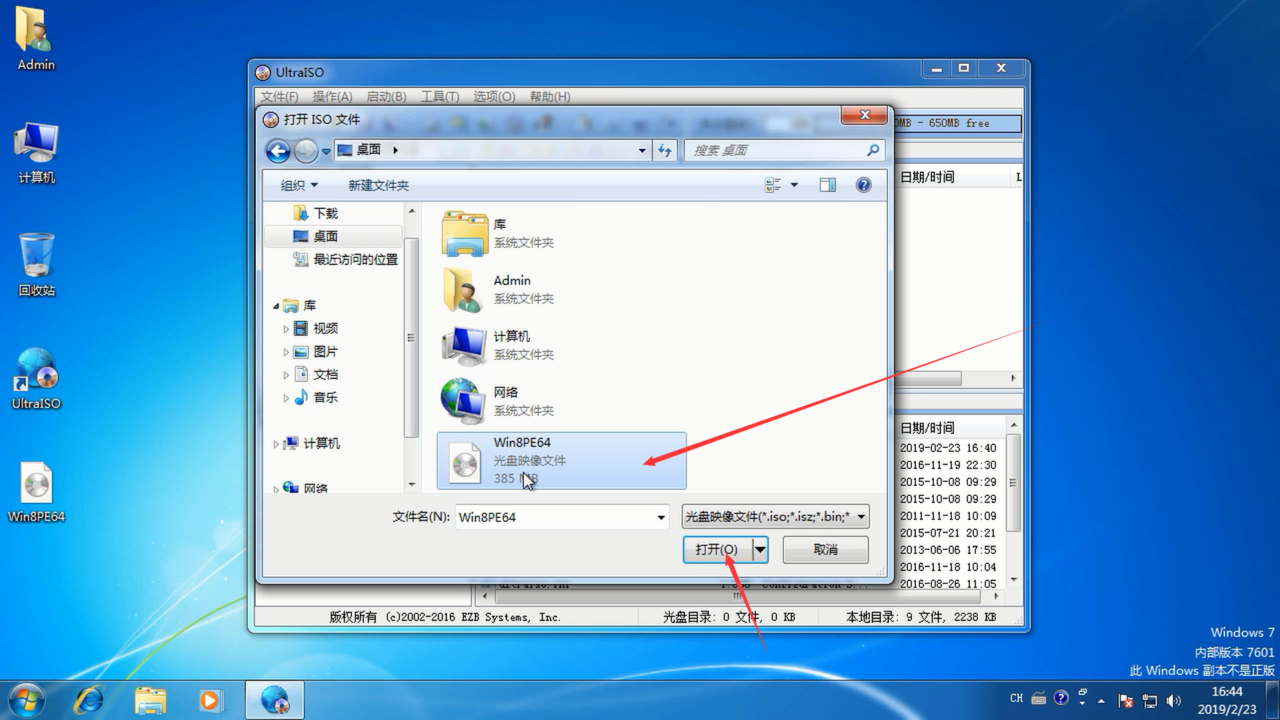
Task: Expand the 视频 library node
Action: coord(286,329)
